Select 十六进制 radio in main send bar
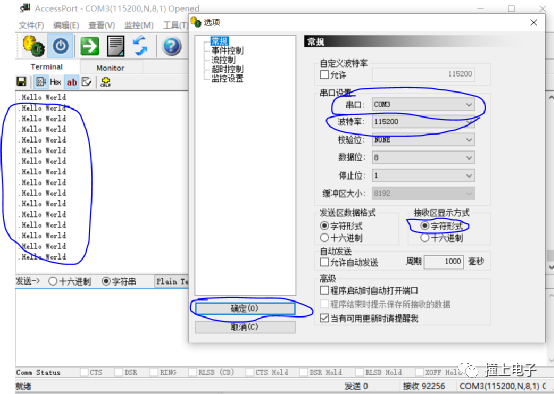Screen dimensions: 554x394 pos(53,281)
